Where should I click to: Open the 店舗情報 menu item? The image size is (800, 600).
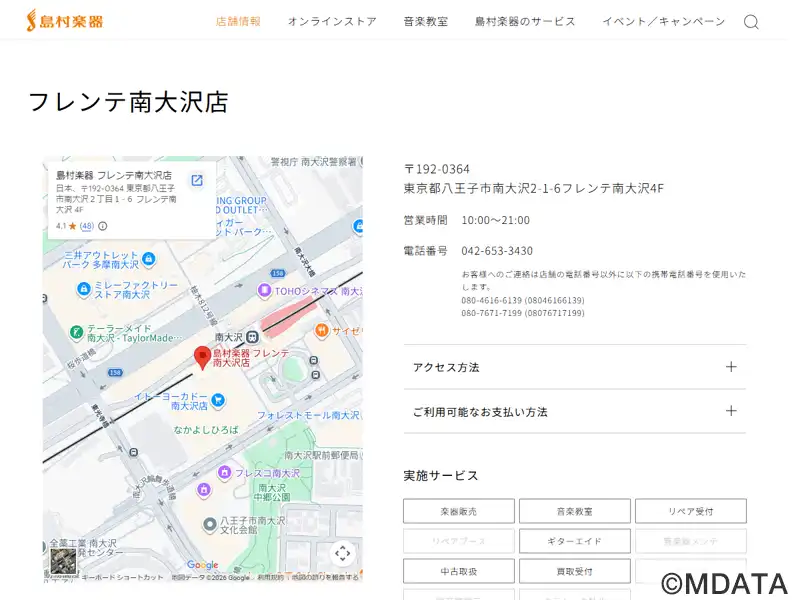click(x=238, y=21)
